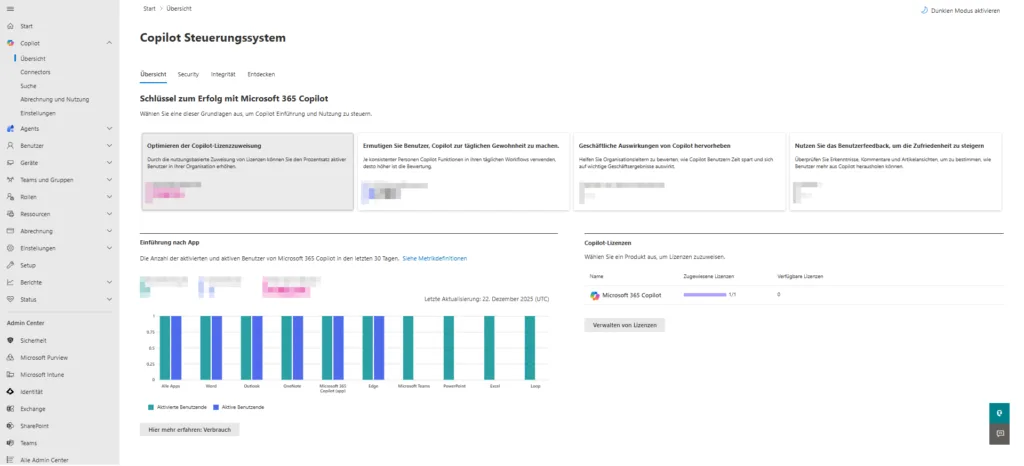Toggle 'Aktivierte Benutzende' legend entry
The height and width of the screenshot is (466, 1024).
[x=176, y=407]
